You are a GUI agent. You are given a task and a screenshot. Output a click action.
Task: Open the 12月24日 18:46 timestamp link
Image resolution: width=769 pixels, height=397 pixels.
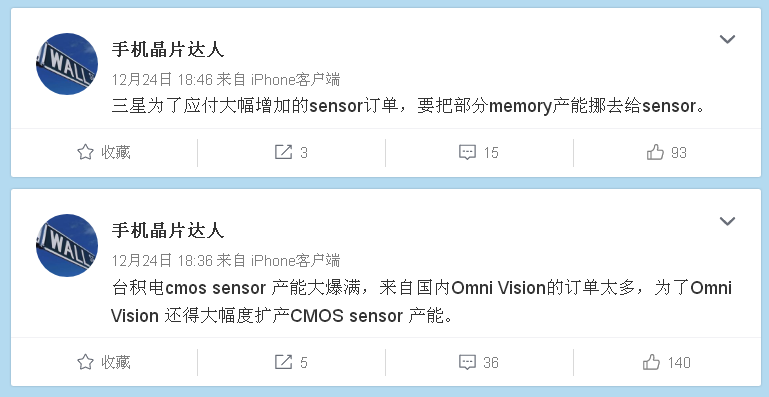coord(161,79)
